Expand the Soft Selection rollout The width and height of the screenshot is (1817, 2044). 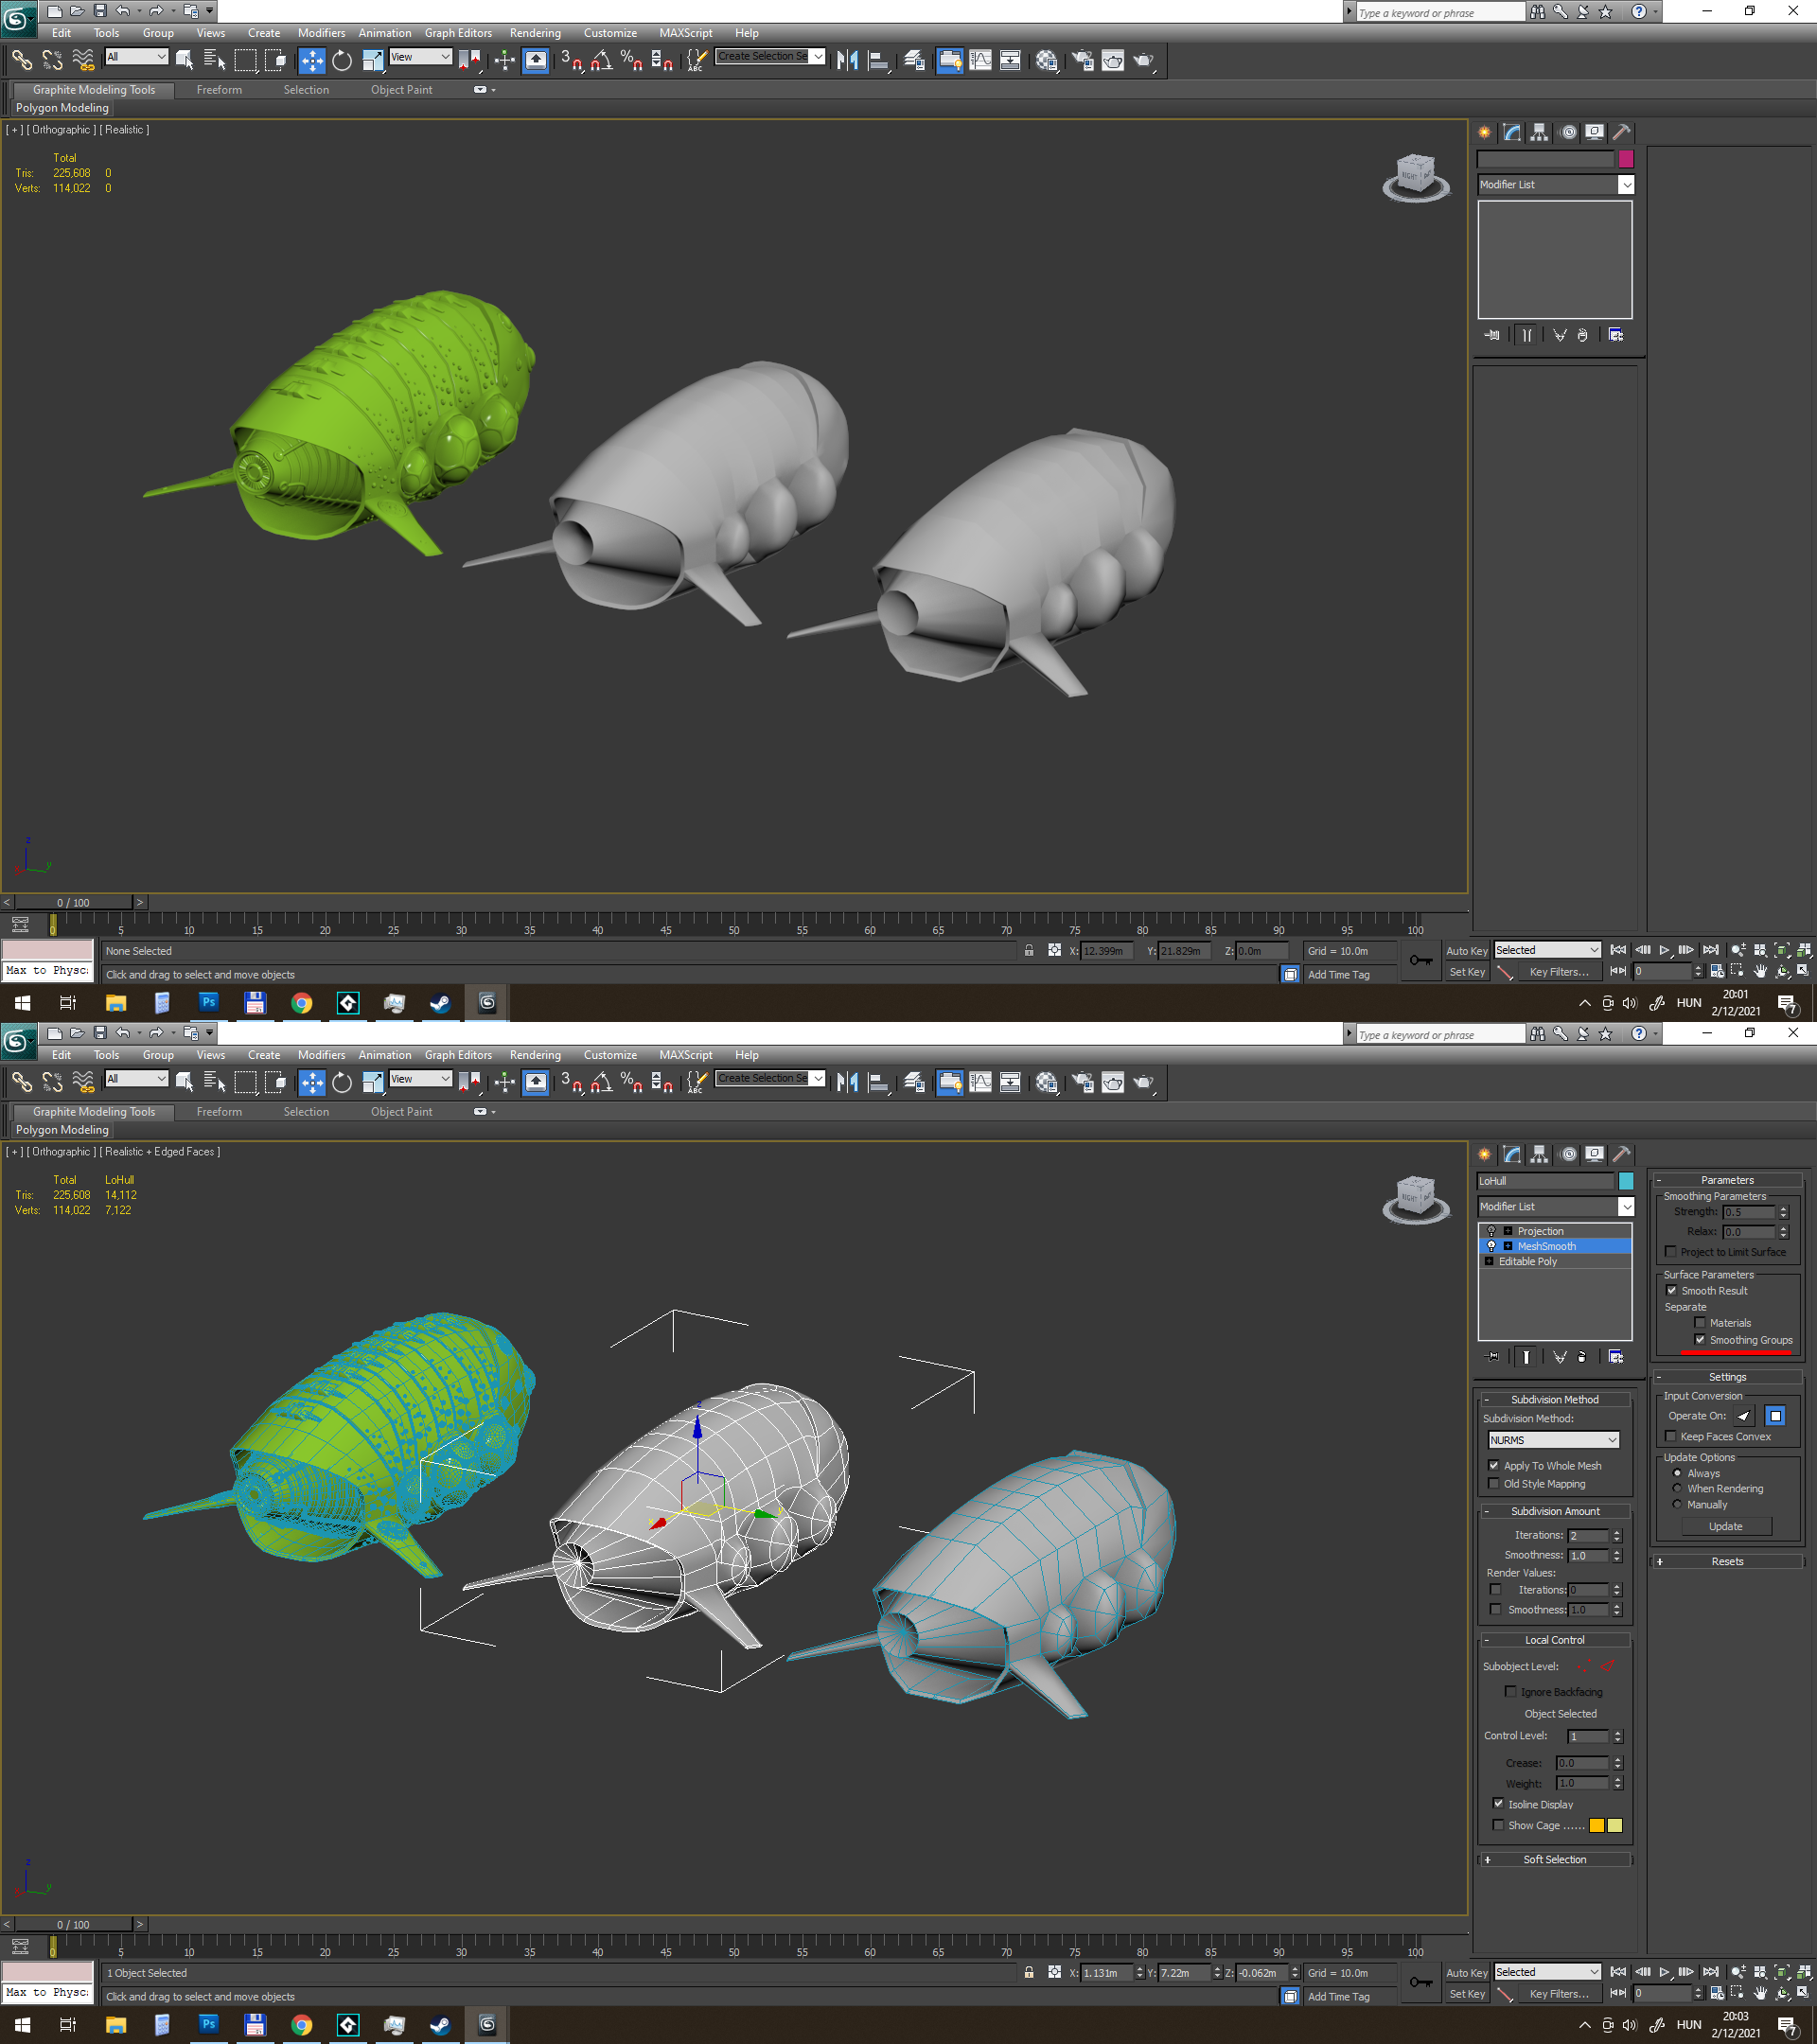tap(1554, 1859)
